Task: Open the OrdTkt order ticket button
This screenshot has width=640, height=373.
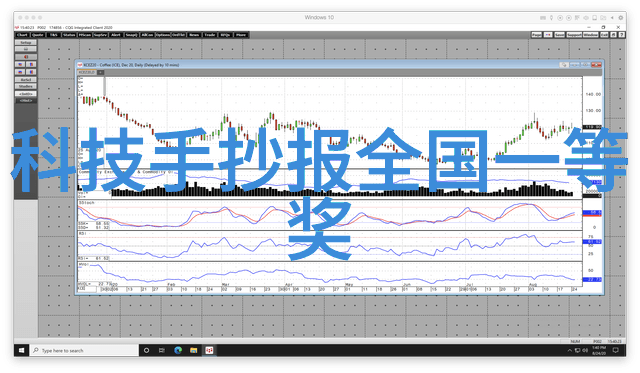Action: click(x=178, y=35)
